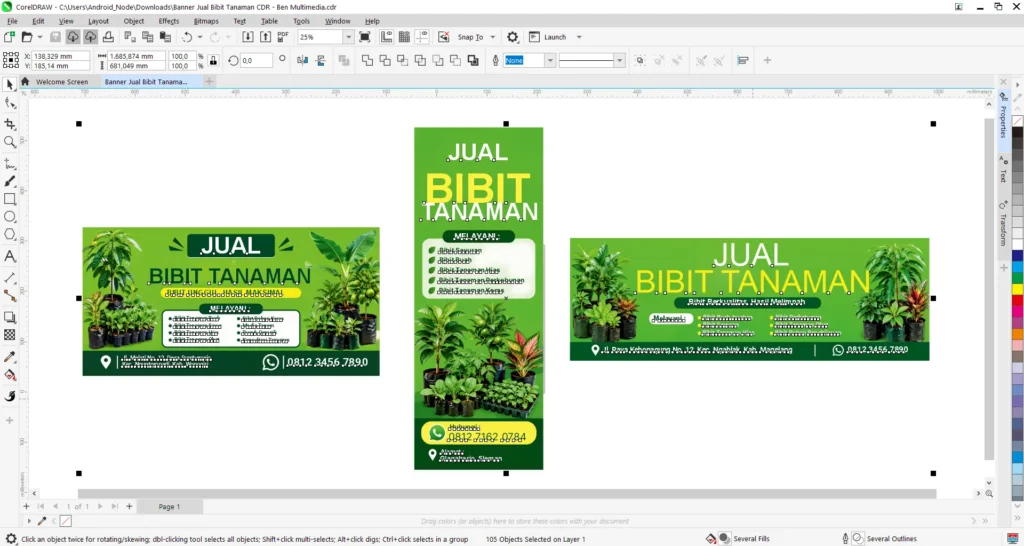Open the File menu
The height and width of the screenshot is (546, 1024).
(x=12, y=21)
